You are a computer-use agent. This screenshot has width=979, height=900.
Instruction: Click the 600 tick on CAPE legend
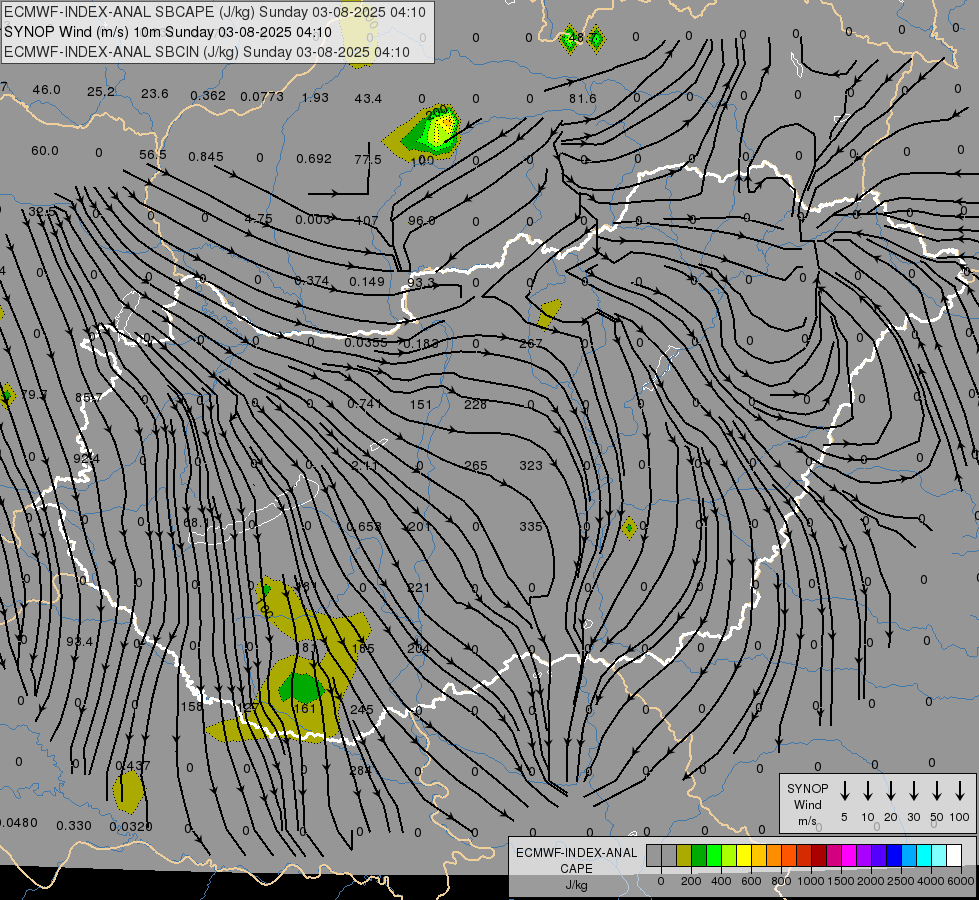tap(750, 881)
